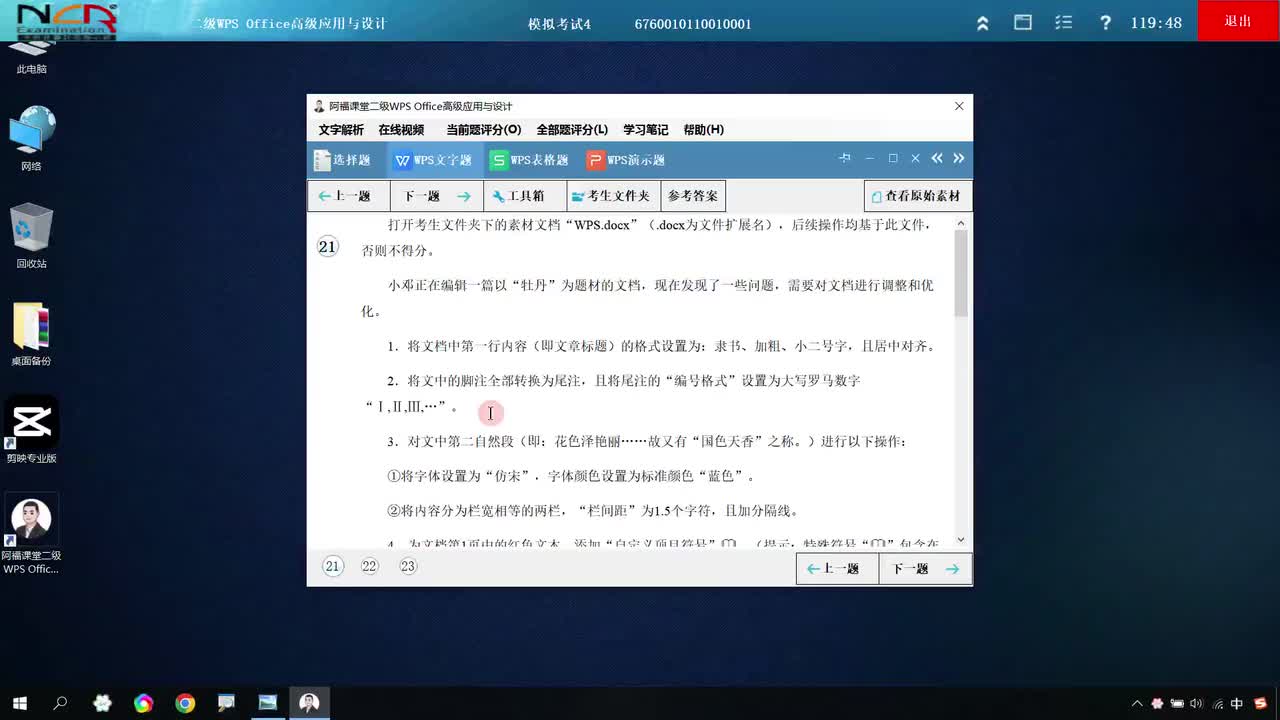Click the top 下一题 toolbar button

[436, 196]
